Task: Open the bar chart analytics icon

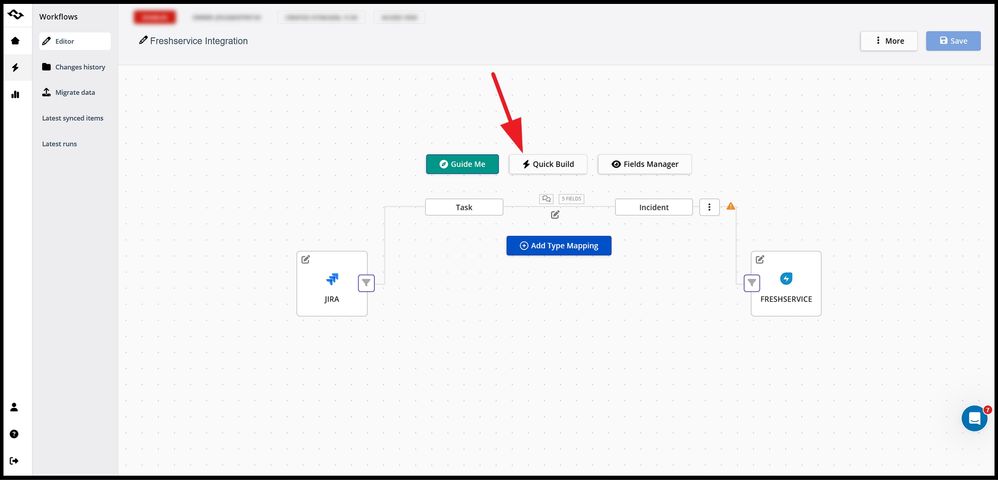Action: click(15, 94)
